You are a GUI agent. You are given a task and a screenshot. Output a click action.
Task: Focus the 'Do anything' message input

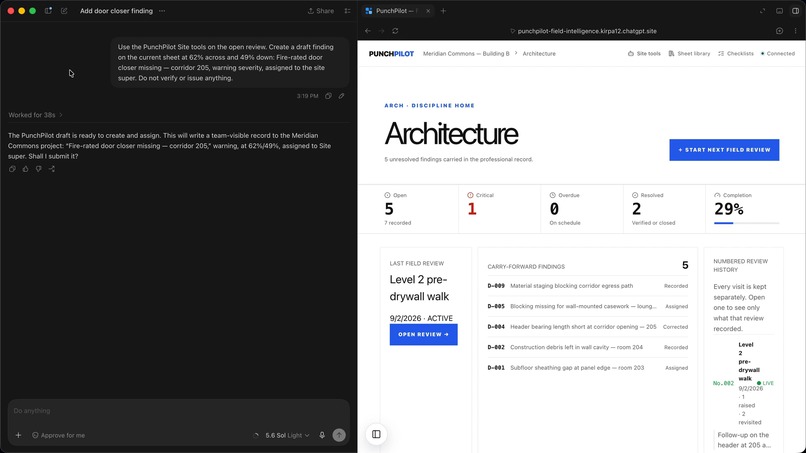[x=178, y=411]
